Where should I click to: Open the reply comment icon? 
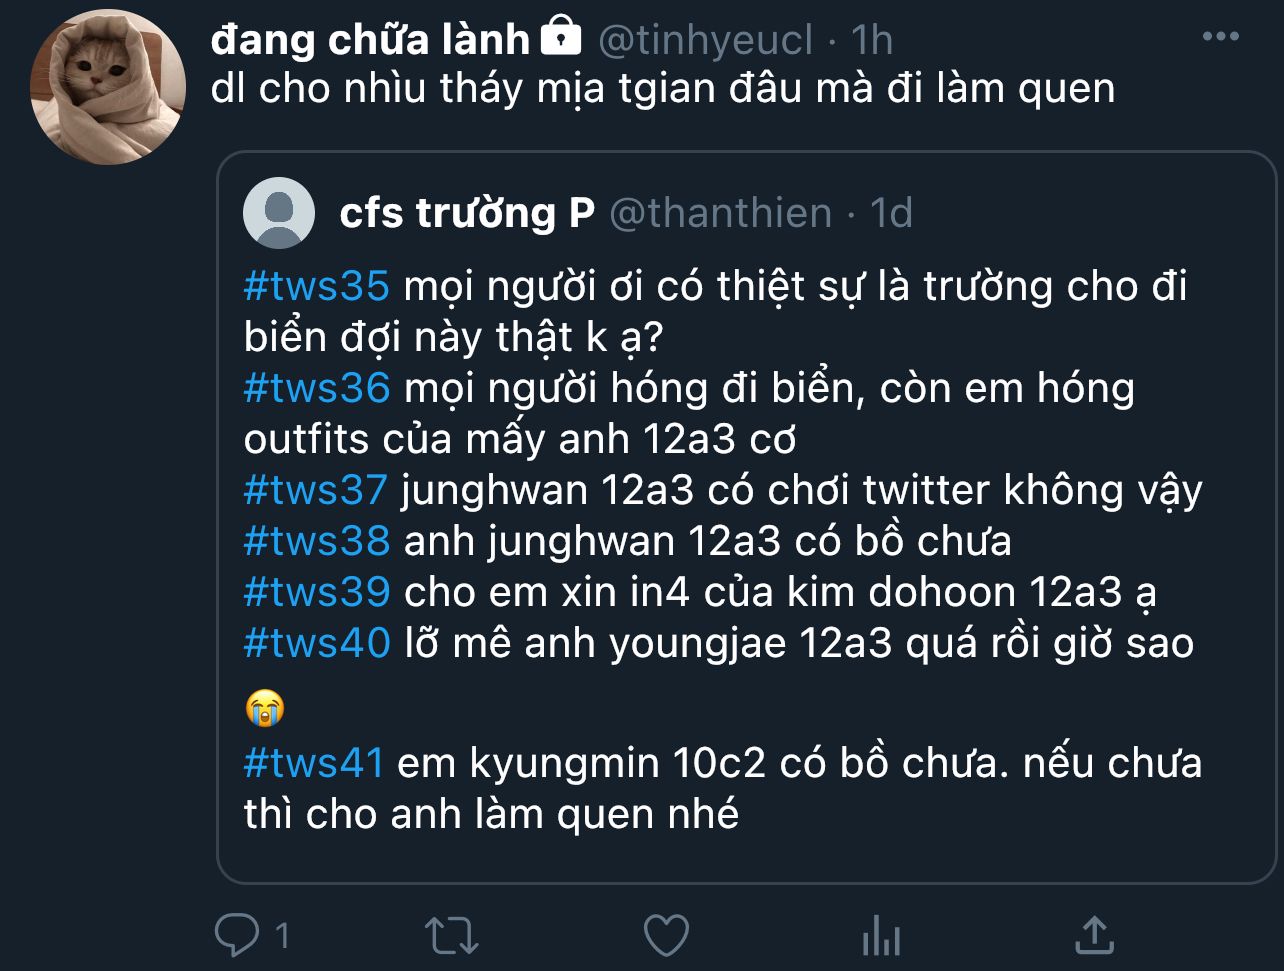coord(237,936)
